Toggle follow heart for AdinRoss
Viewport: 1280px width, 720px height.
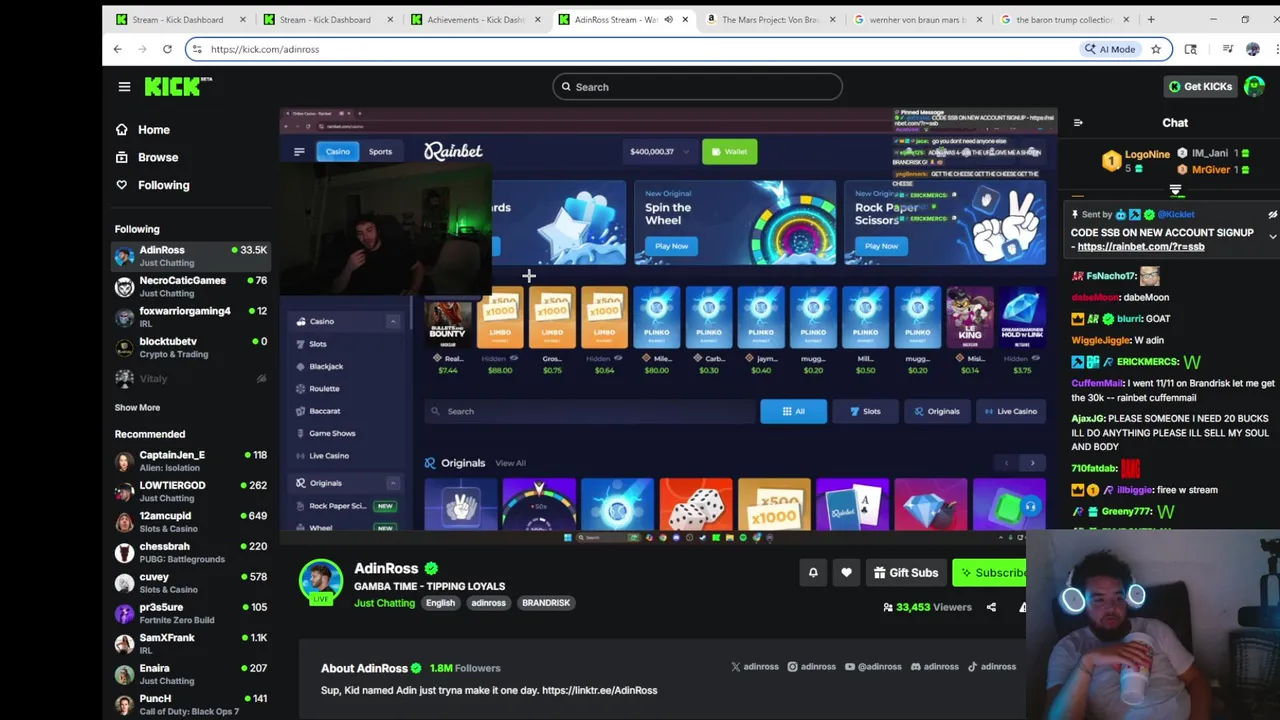pos(846,573)
